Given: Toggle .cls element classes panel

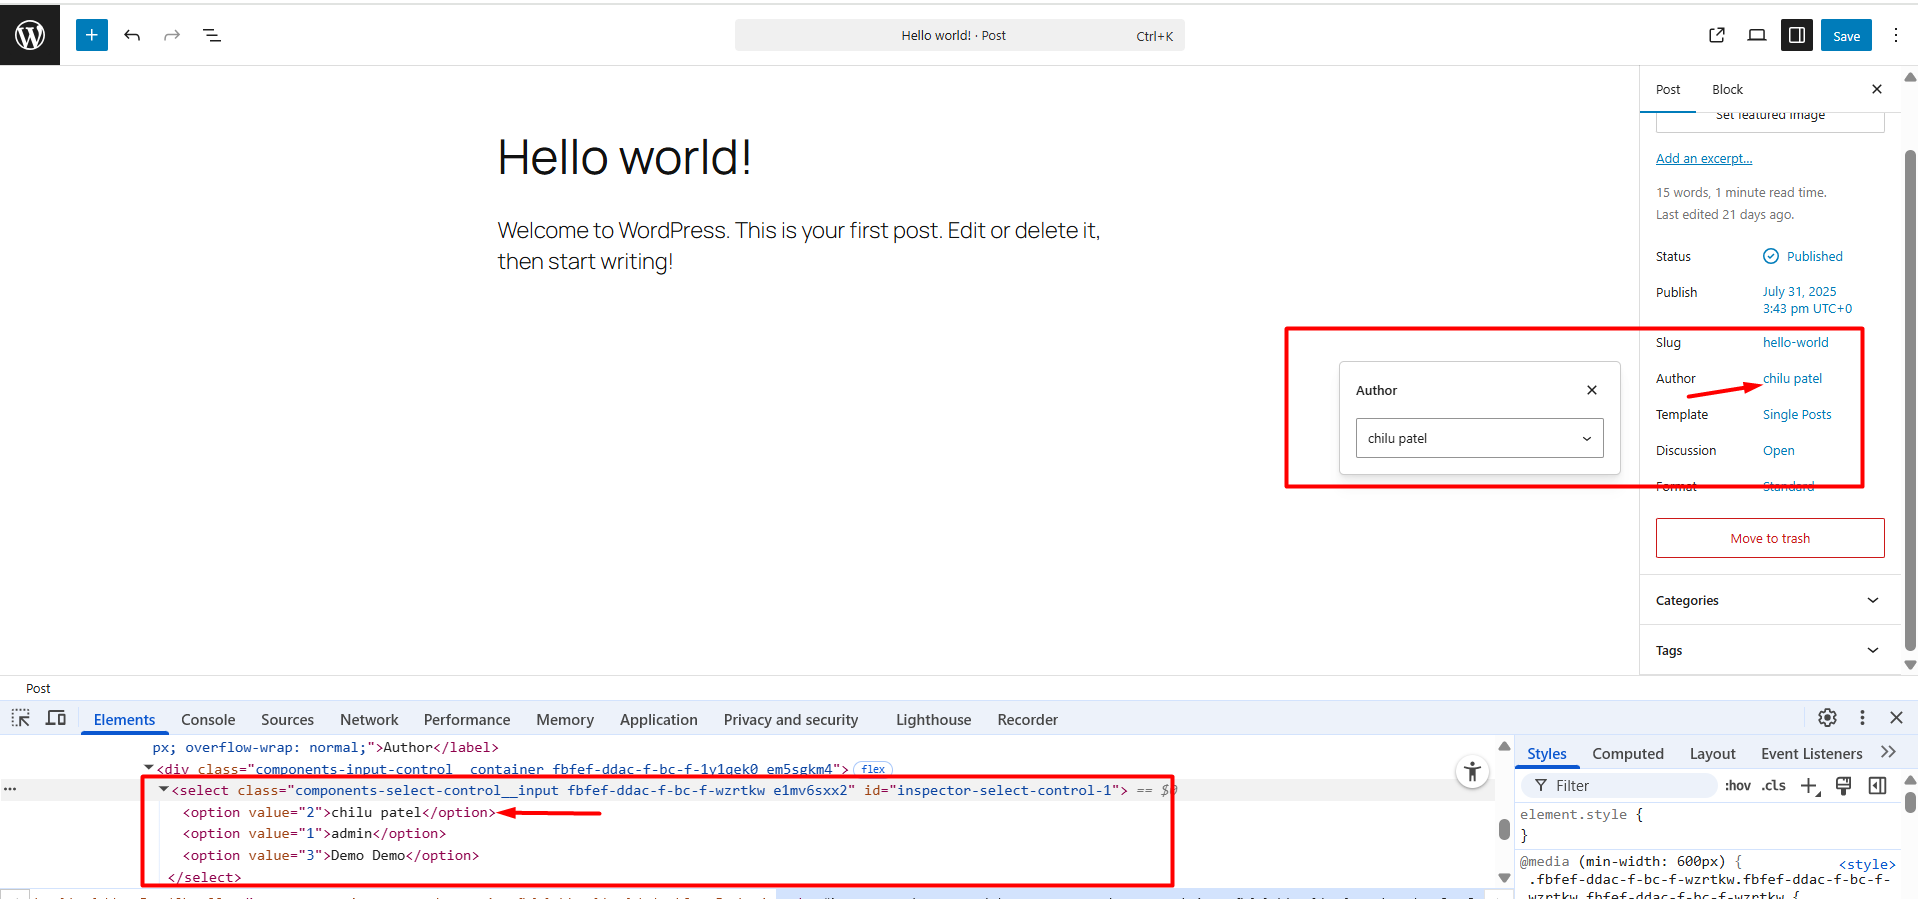Looking at the screenshot, I should pyautogui.click(x=1774, y=786).
